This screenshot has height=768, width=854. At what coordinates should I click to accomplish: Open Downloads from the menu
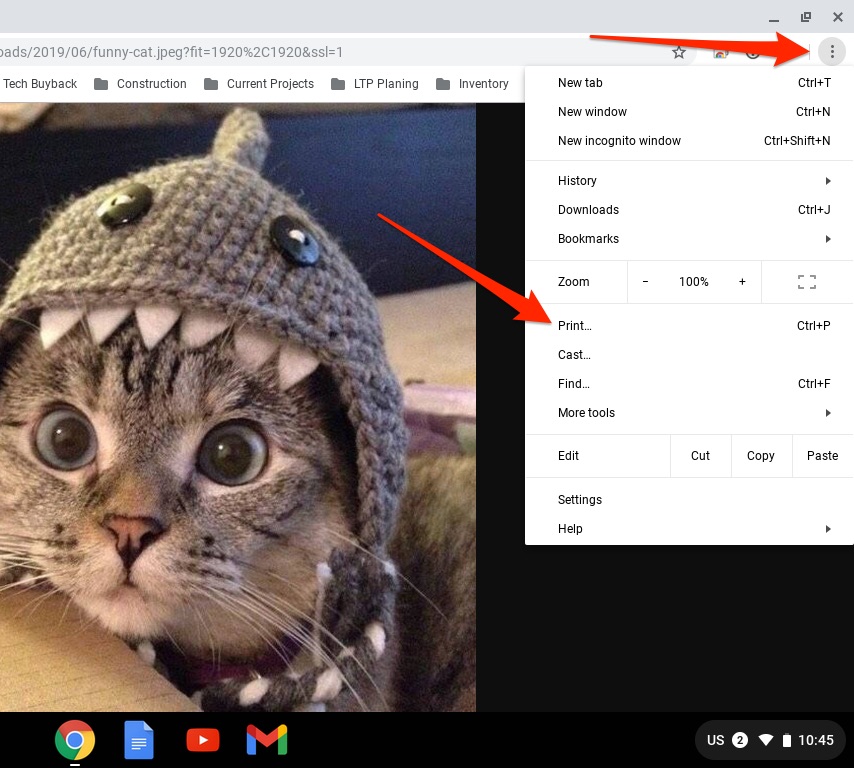689,210
